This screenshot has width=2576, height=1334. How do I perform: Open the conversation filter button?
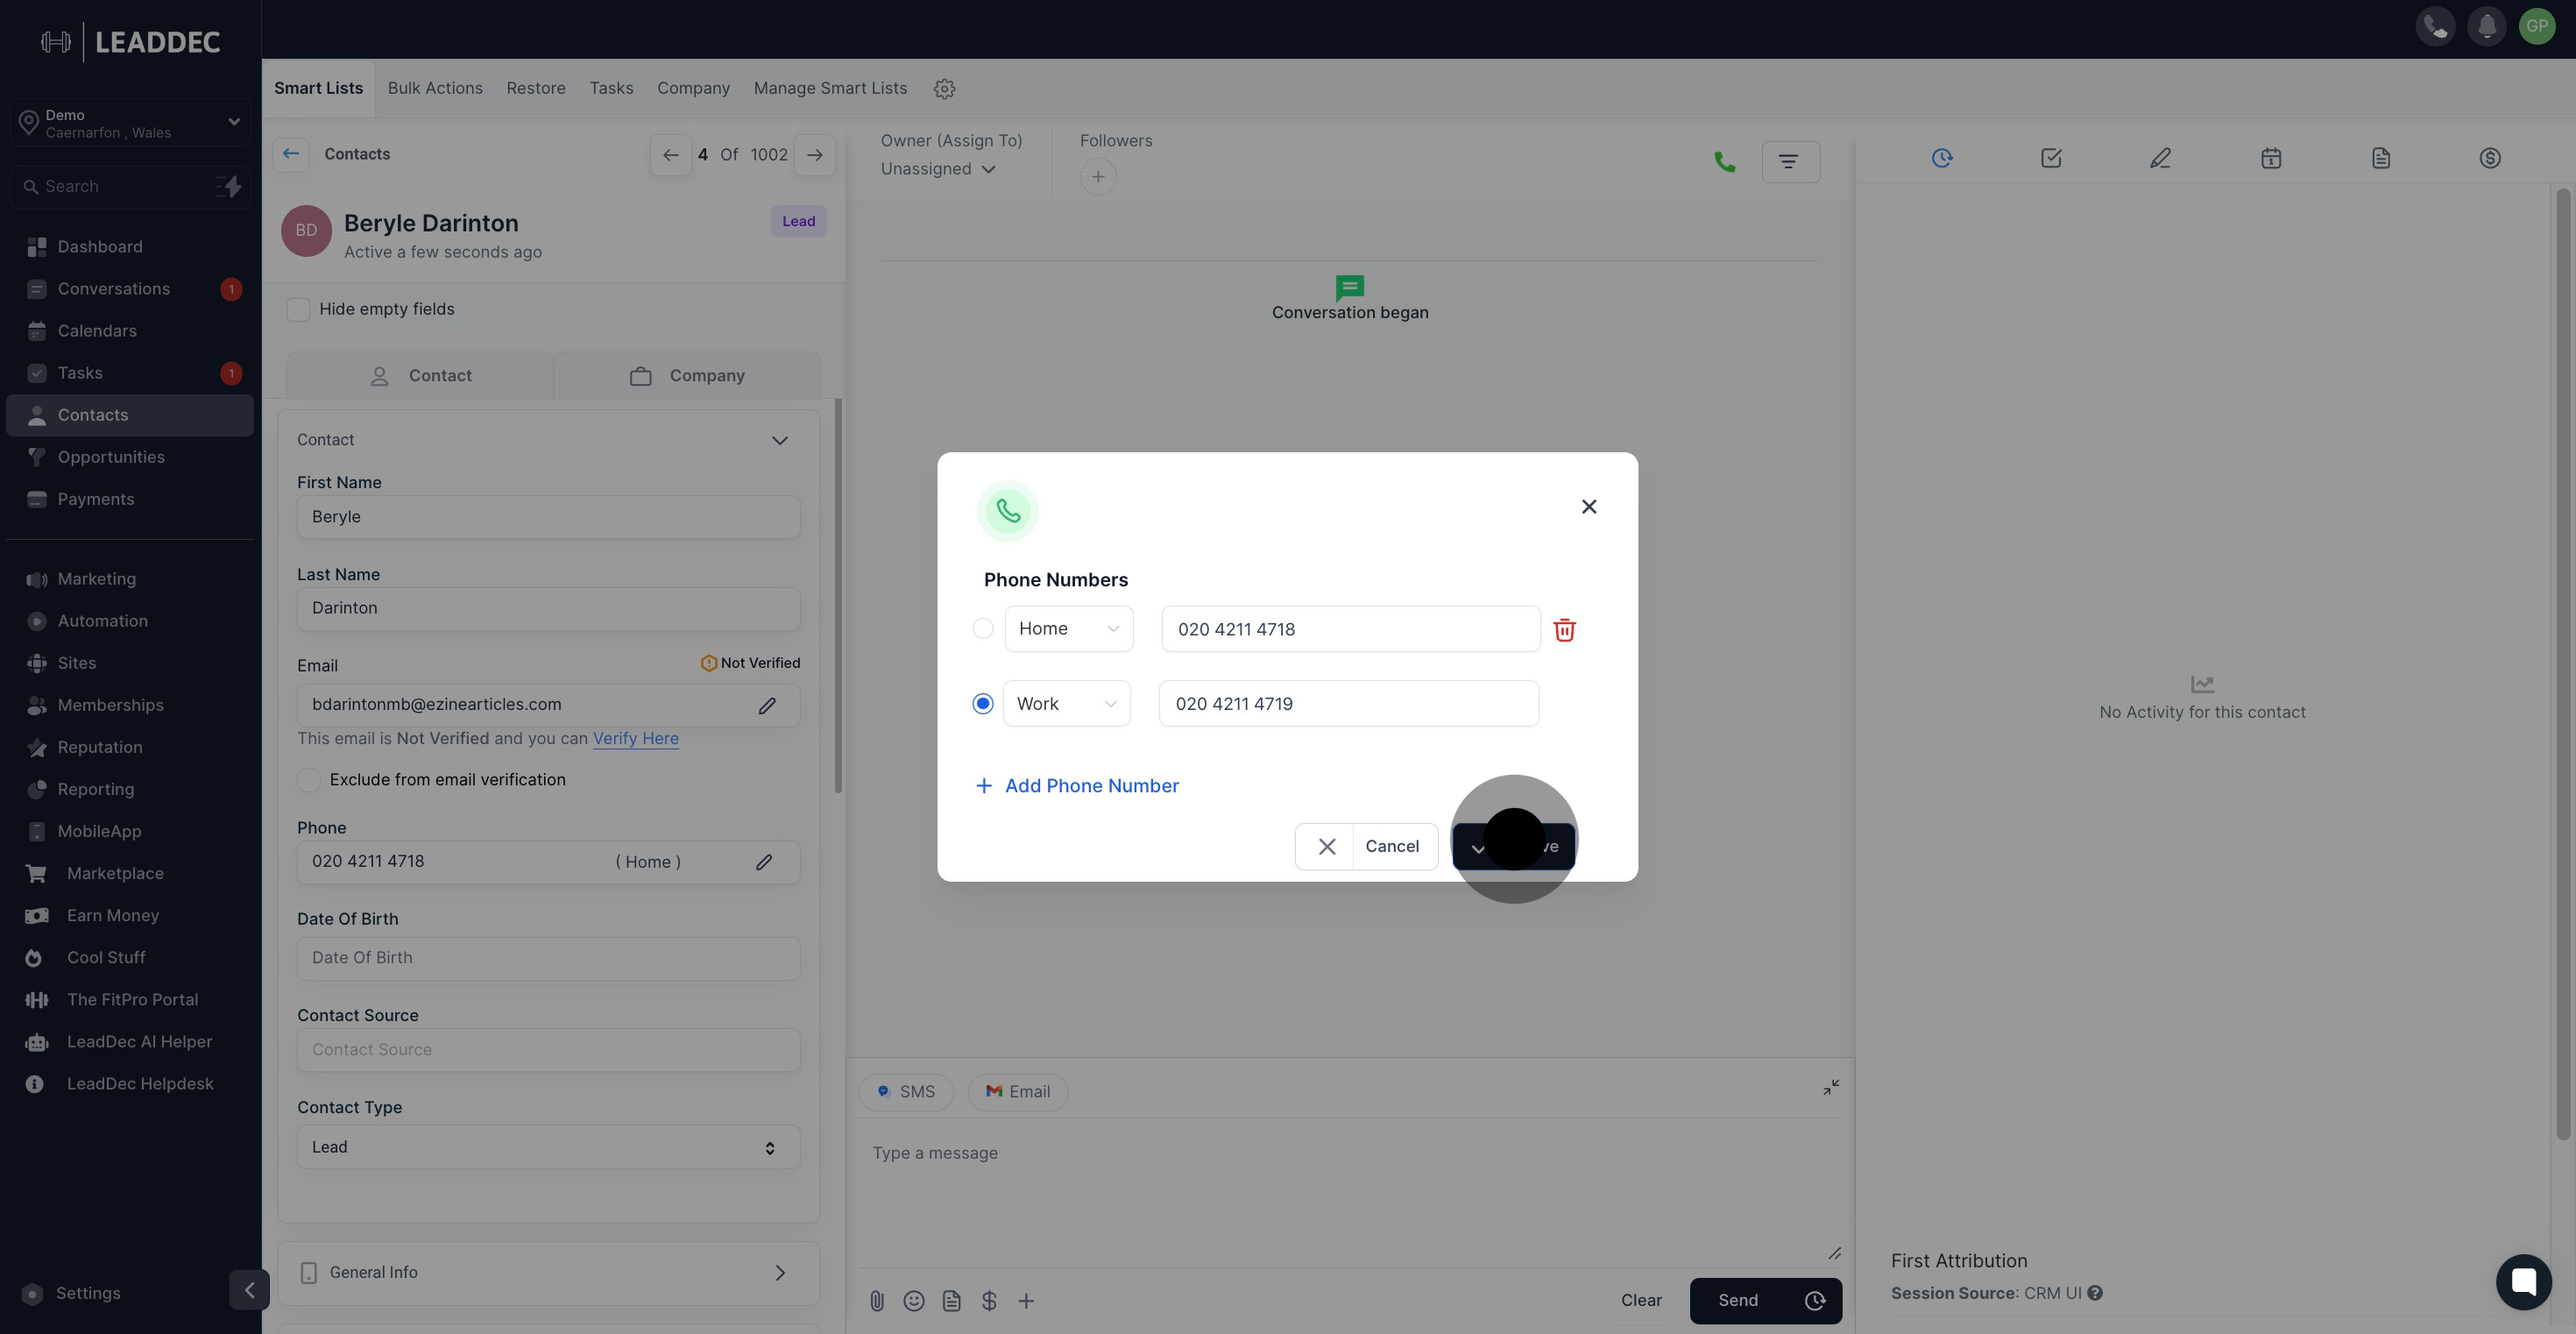pos(1790,162)
